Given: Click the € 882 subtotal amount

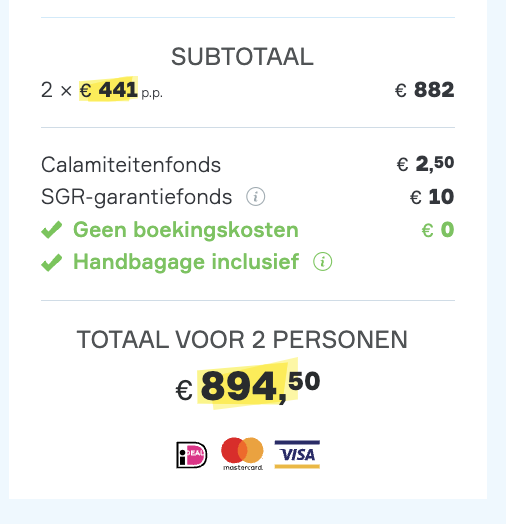Looking at the screenshot, I should coord(424,90).
